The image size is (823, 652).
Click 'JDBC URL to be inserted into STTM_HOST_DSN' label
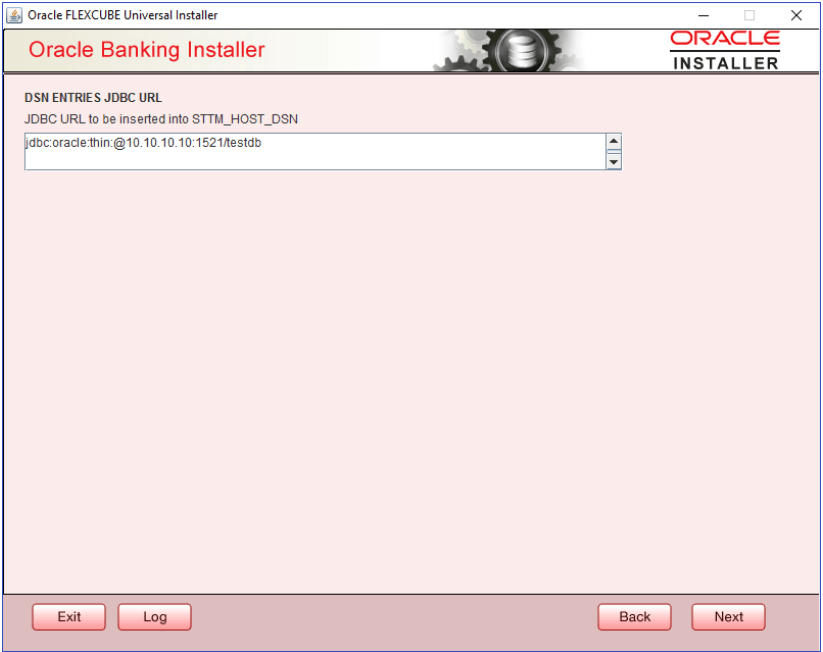click(161, 119)
